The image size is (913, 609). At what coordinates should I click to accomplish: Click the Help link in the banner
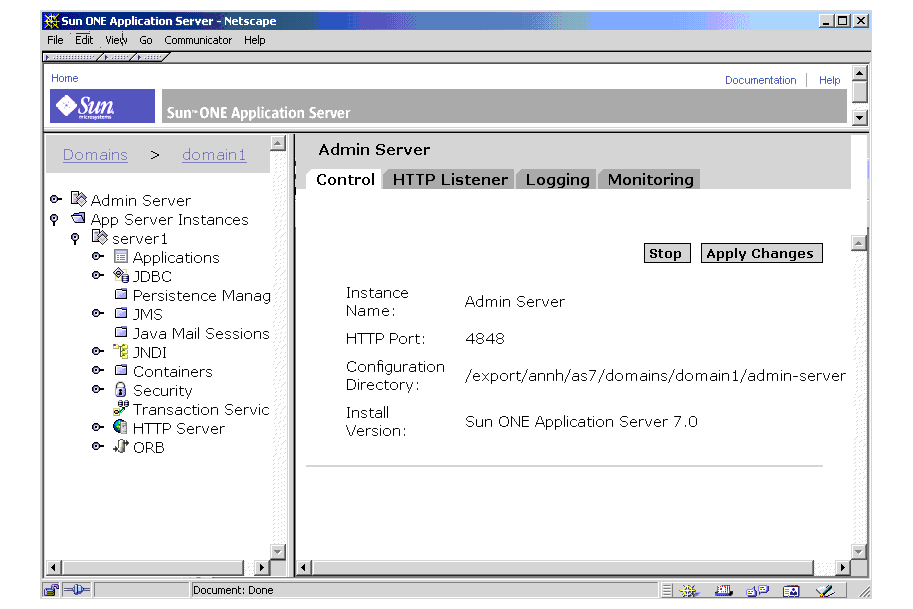pyautogui.click(x=829, y=80)
